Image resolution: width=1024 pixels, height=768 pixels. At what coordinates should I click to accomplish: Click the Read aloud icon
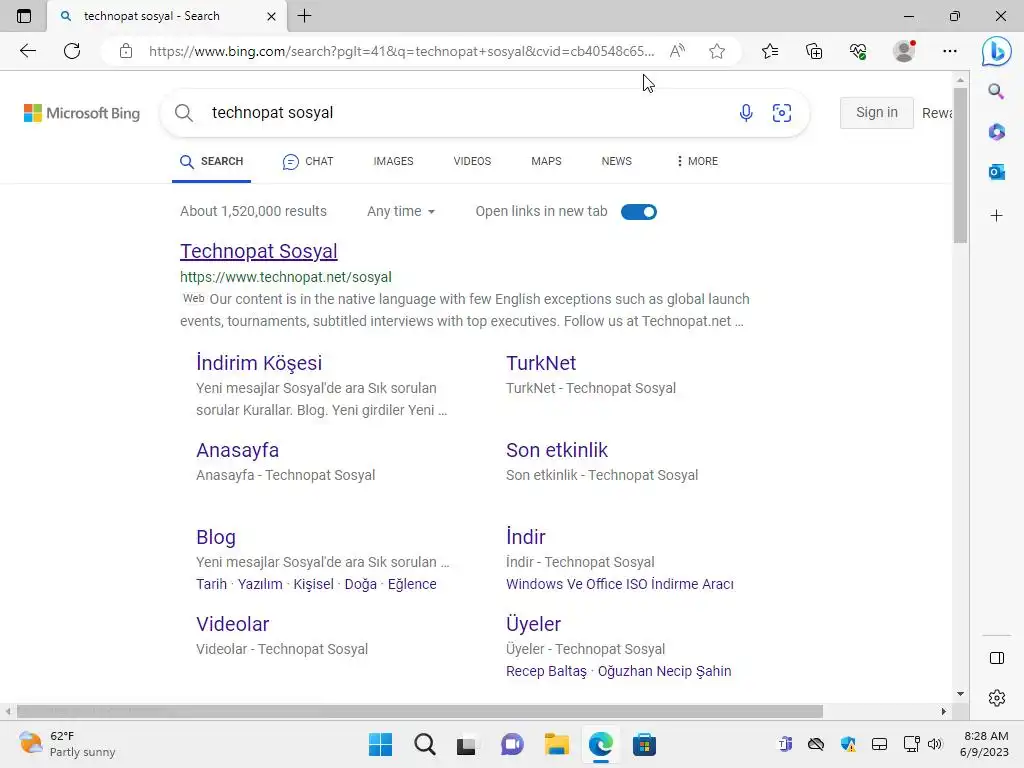click(677, 51)
